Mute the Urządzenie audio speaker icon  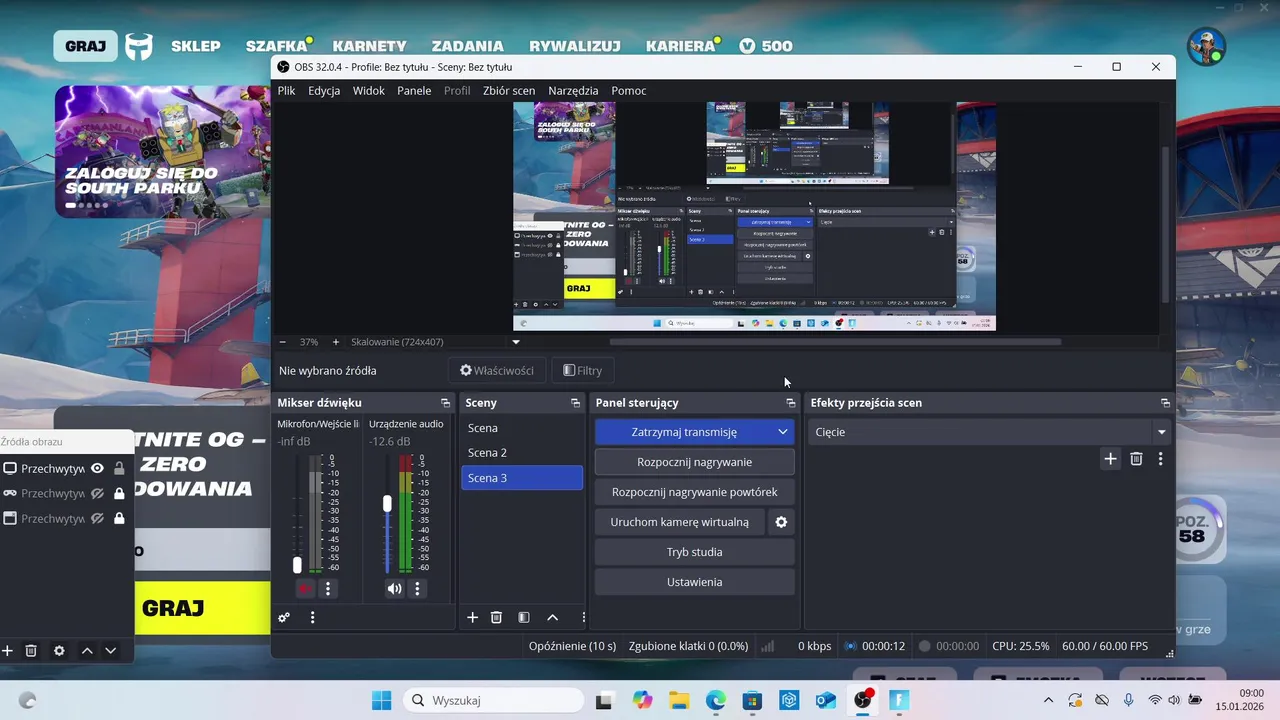395,589
